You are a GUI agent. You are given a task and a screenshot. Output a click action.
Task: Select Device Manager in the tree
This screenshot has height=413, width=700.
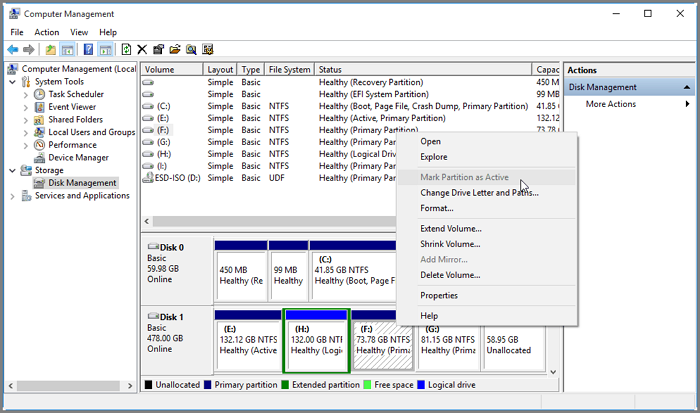pyautogui.click(x=78, y=158)
